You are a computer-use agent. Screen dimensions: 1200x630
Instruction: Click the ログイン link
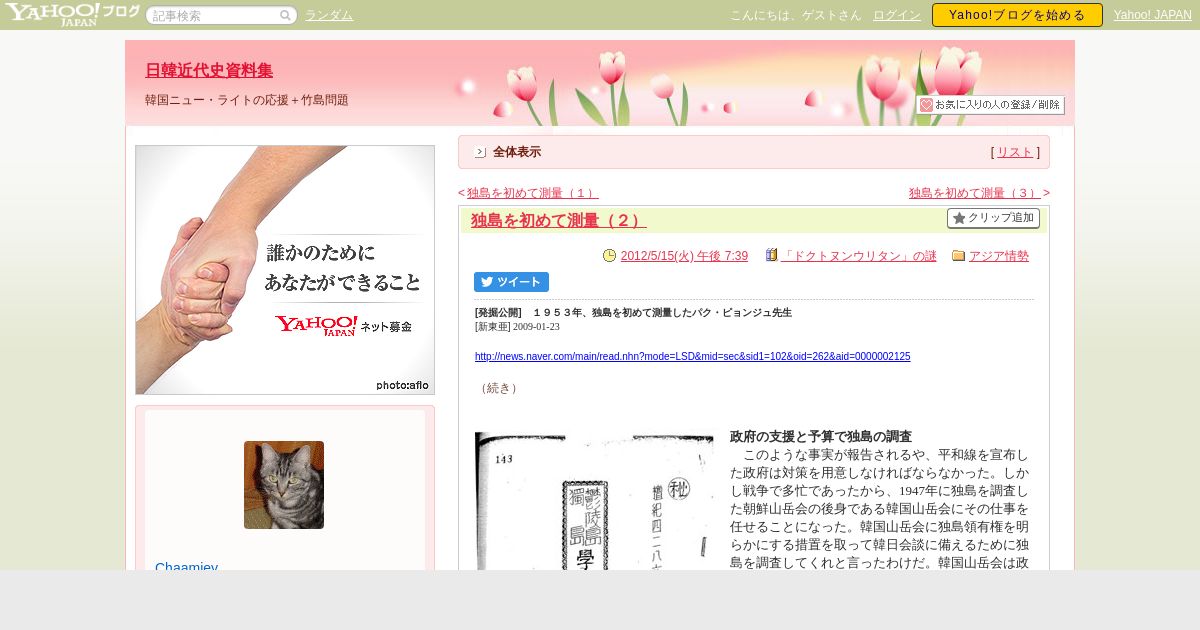897,15
